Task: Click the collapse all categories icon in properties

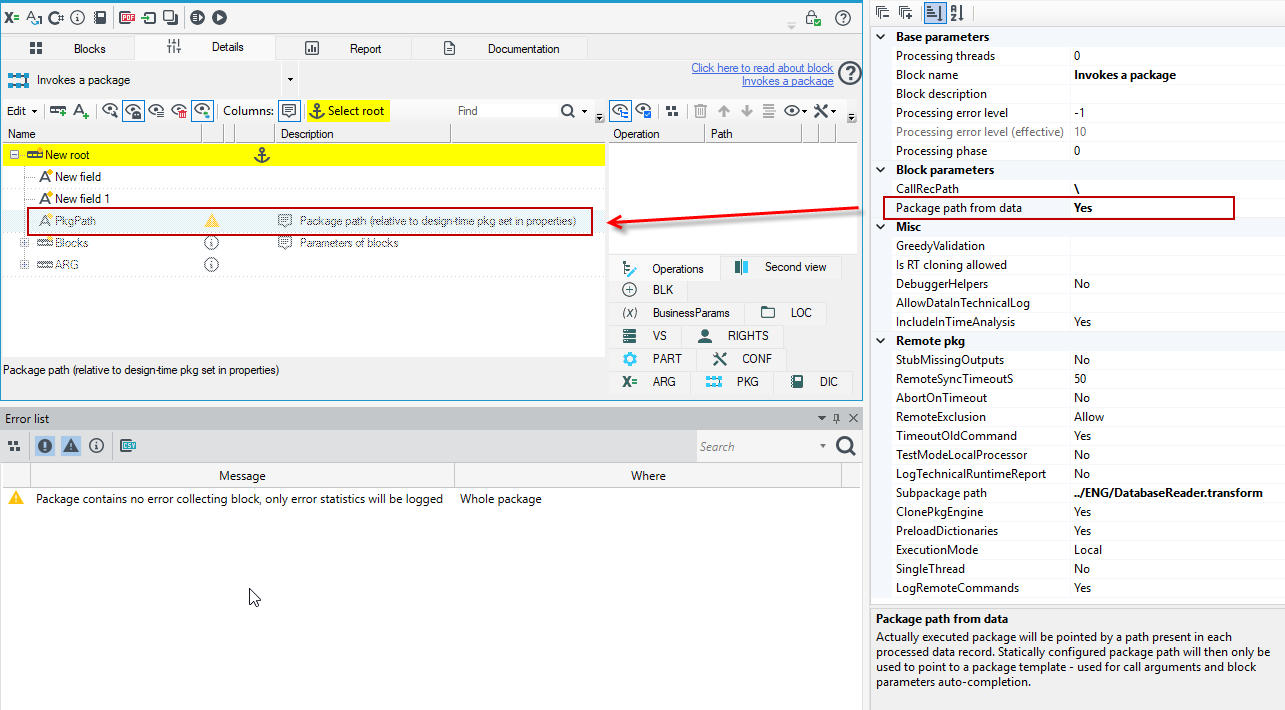Action: coord(881,12)
